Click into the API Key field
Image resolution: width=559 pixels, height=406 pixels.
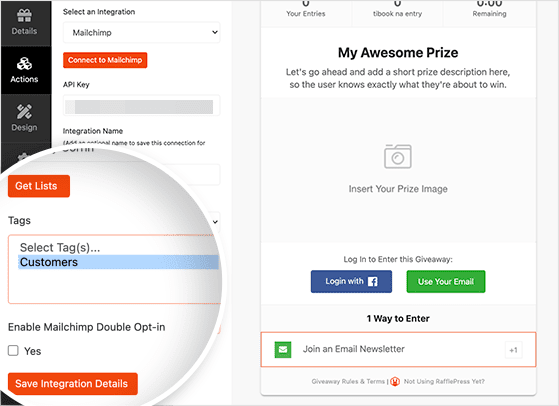[x=142, y=106]
